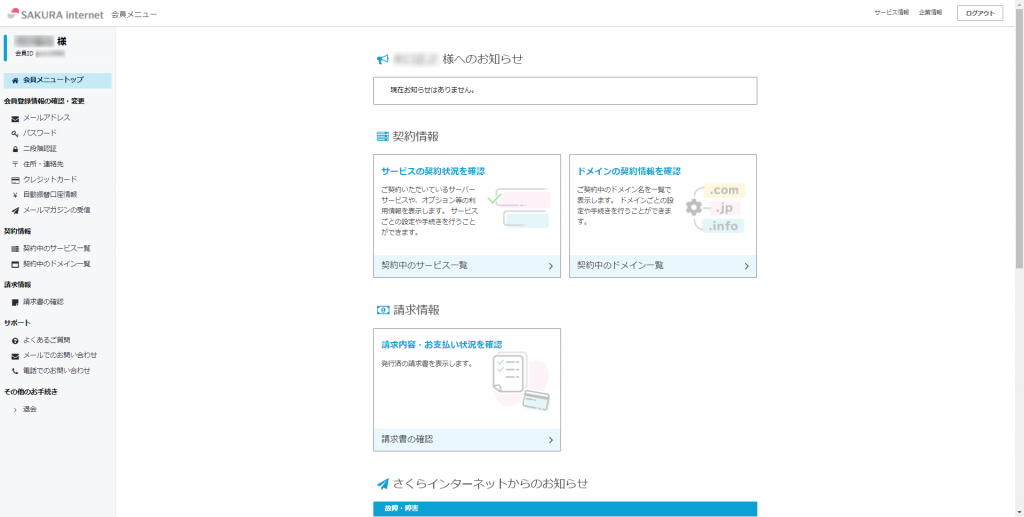Select the 故障・障害 tab bar

point(565,509)
